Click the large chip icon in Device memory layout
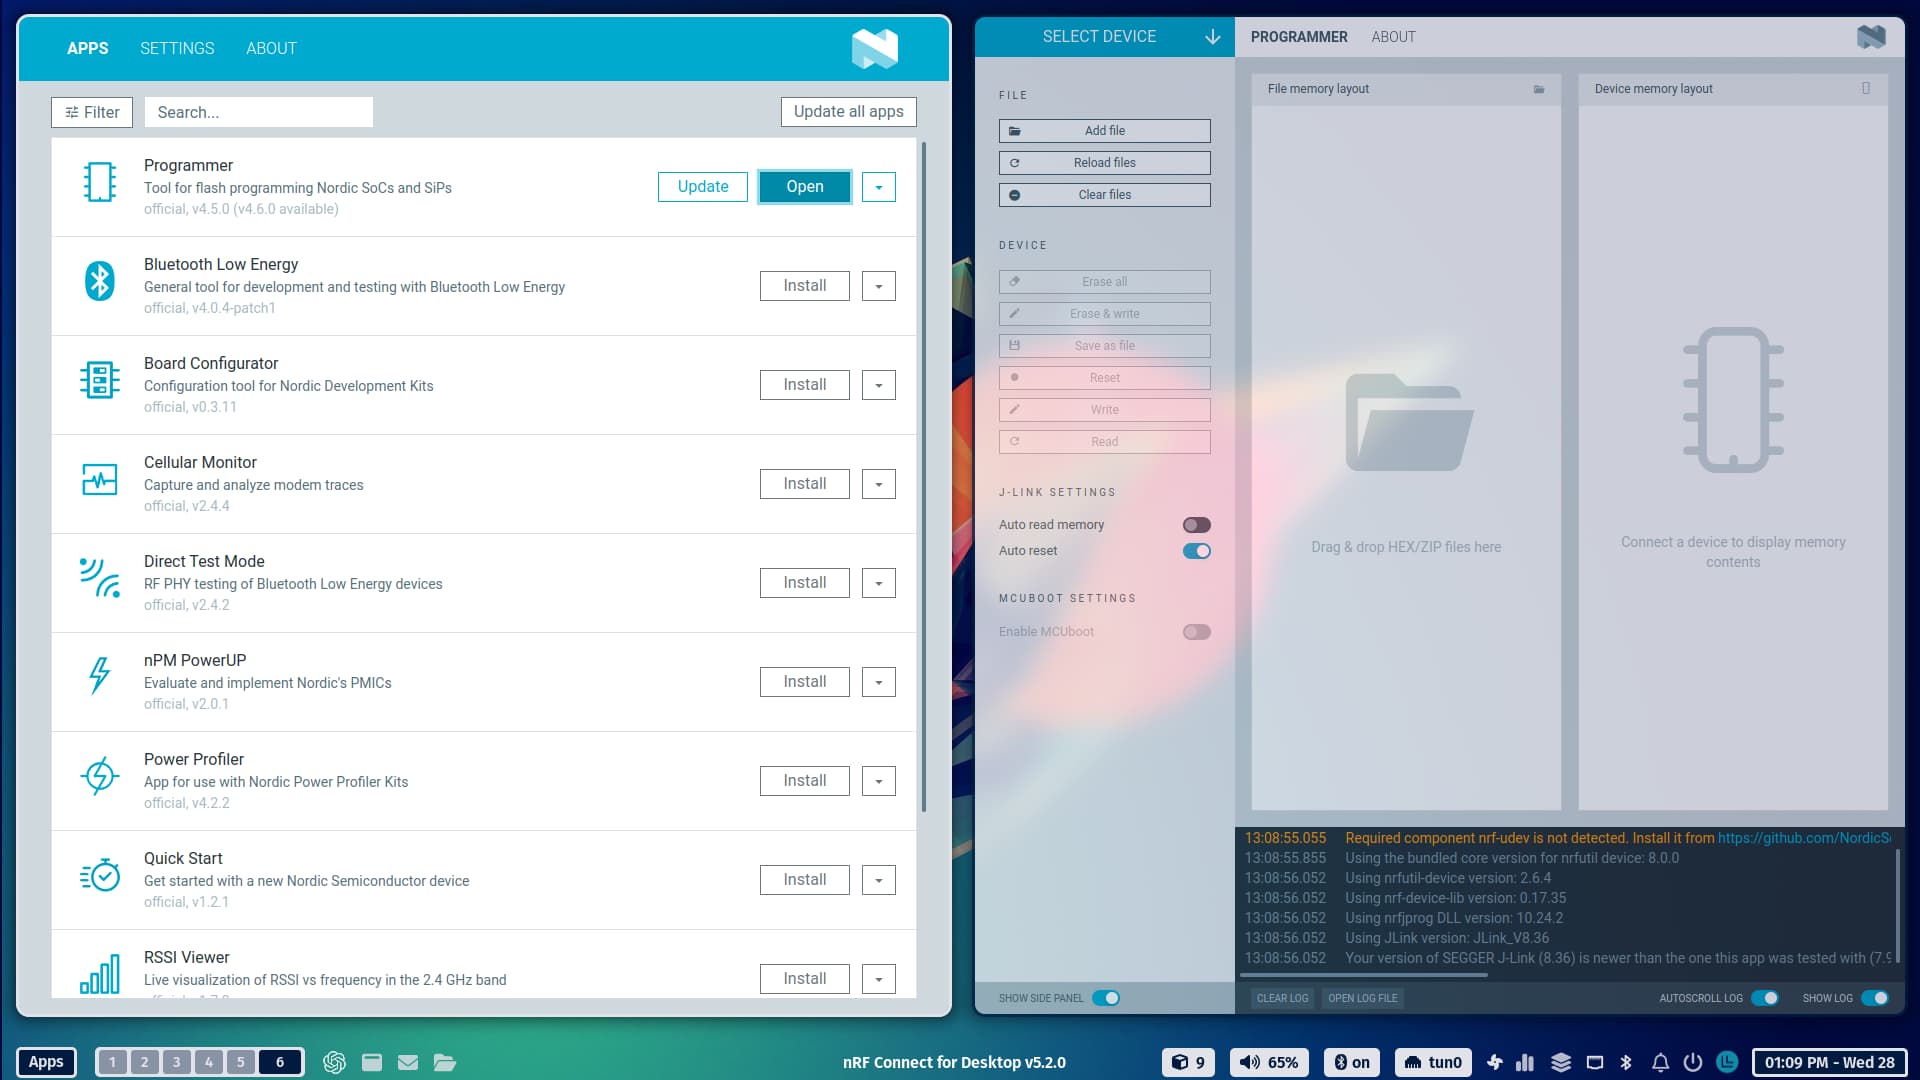Screen dimensions: 1920x1080 click(x=1733, y=400)
